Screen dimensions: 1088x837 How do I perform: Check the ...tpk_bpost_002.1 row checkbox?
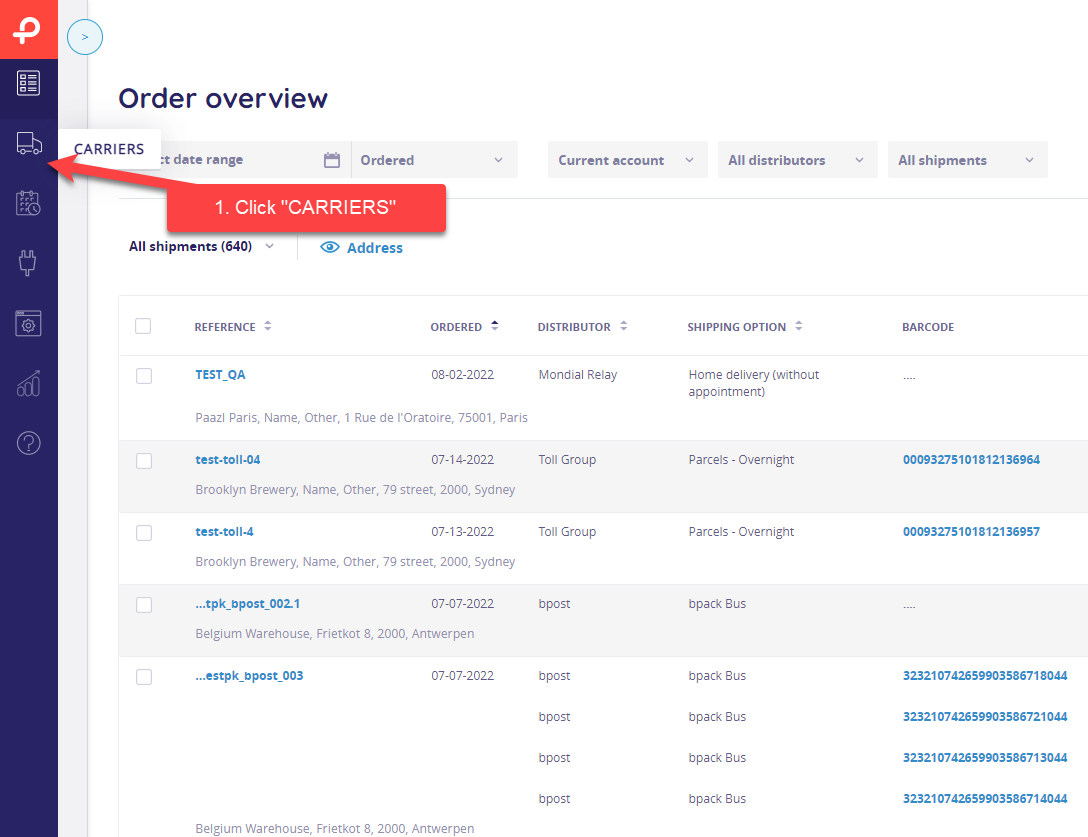tap(144, 605)
